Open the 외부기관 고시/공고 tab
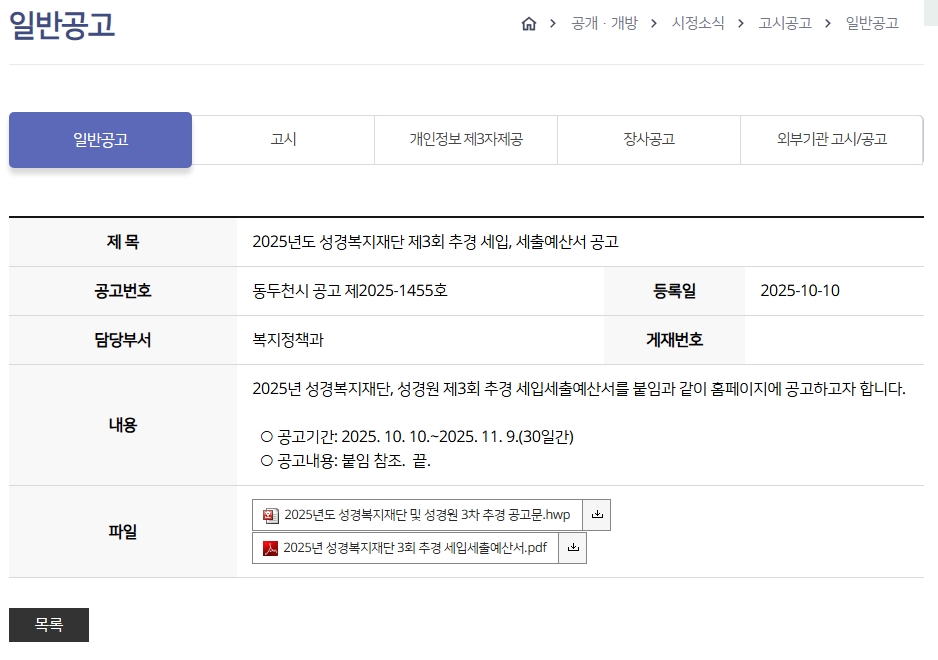Viewport: 938px width, 660px height. (831, 140)
